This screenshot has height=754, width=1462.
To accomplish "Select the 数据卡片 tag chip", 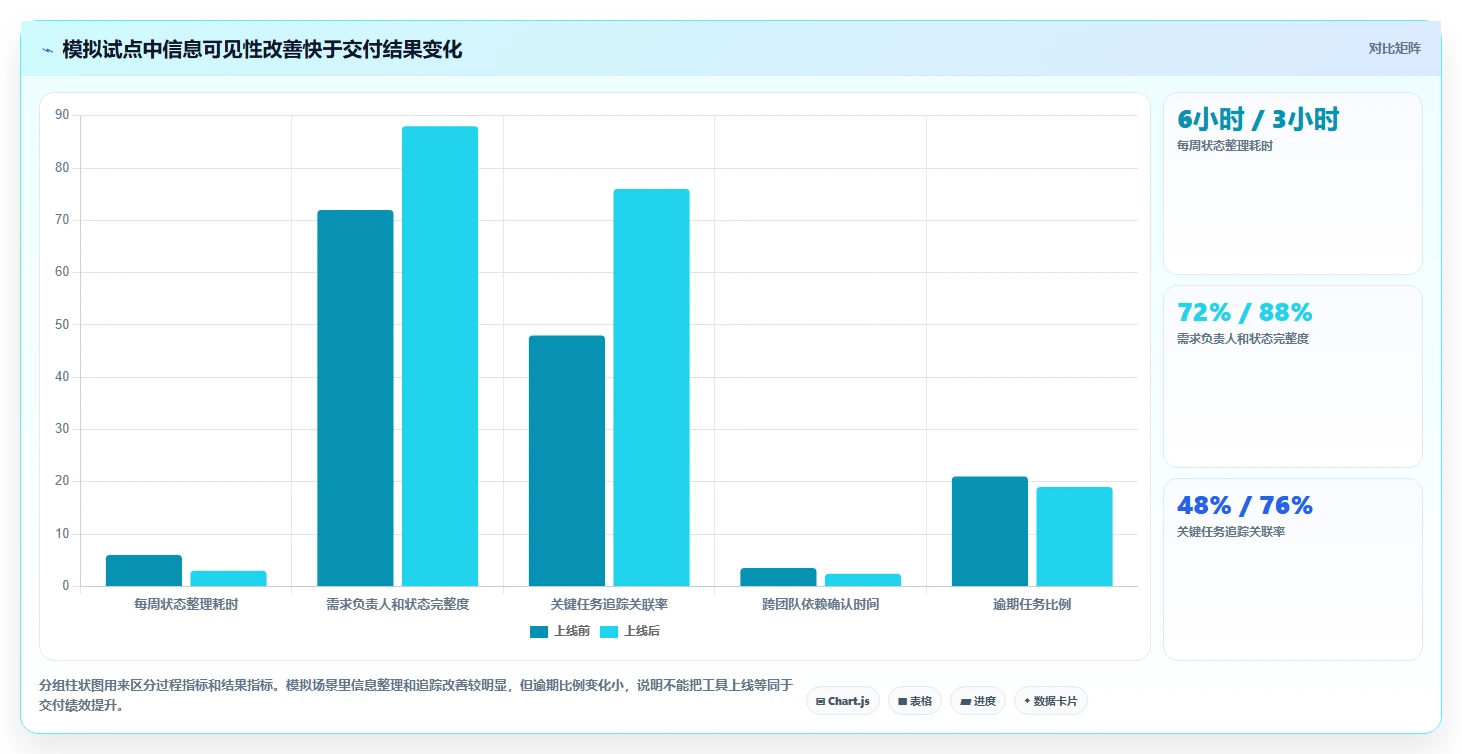I will [1050, 701].
